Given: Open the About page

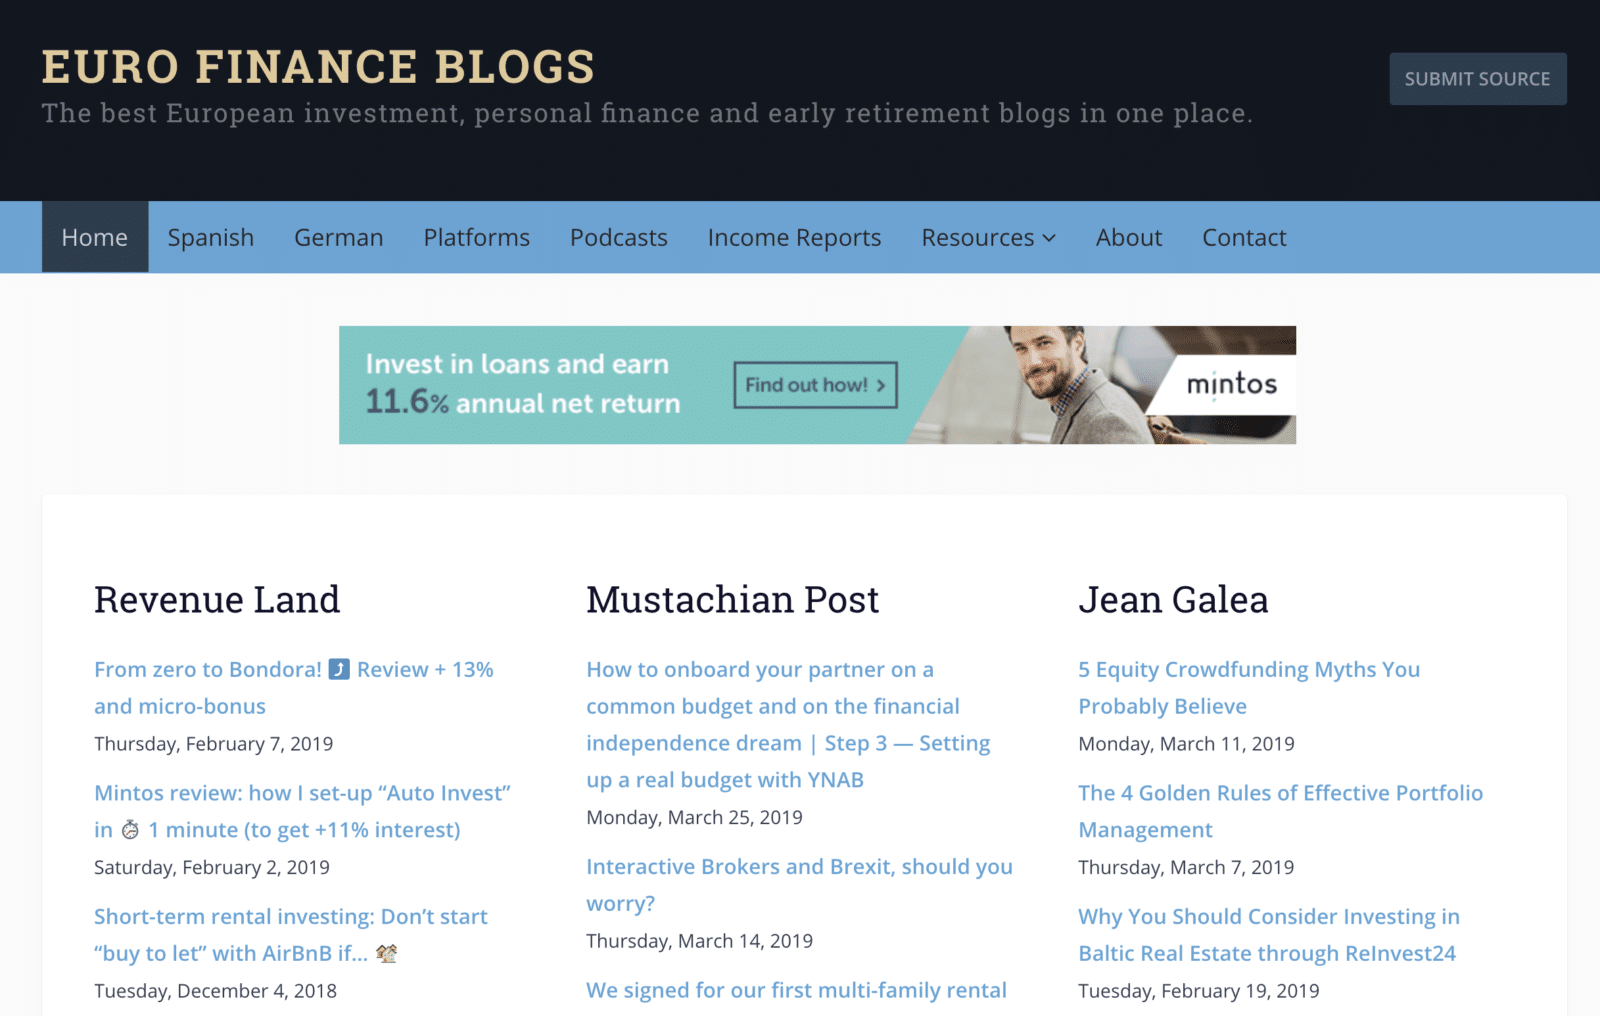Looking at the screenshot, I should click(1128, 237).
